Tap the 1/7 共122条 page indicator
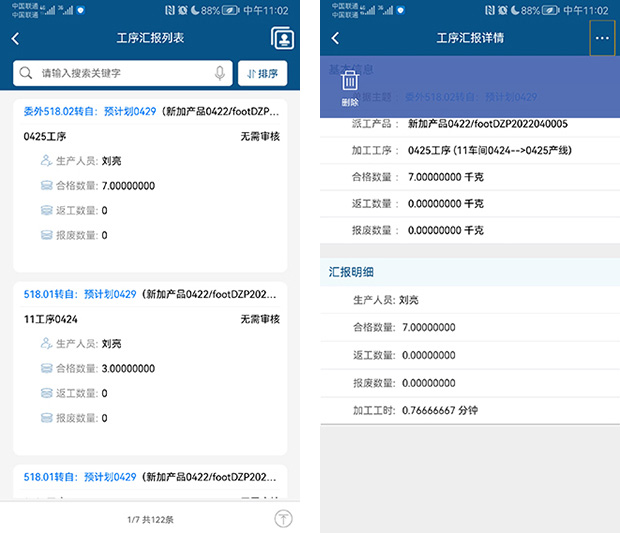Screen dimensions: 620x533 (x=150, y=520)
